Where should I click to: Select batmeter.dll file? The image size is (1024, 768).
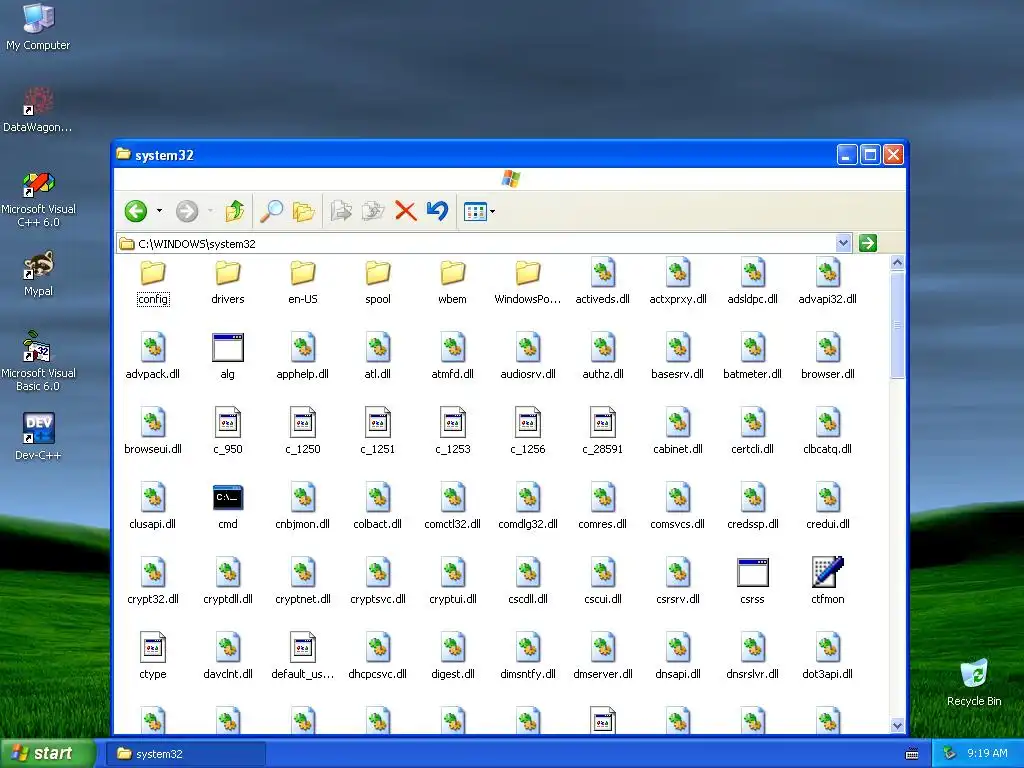tap(752, 357)
